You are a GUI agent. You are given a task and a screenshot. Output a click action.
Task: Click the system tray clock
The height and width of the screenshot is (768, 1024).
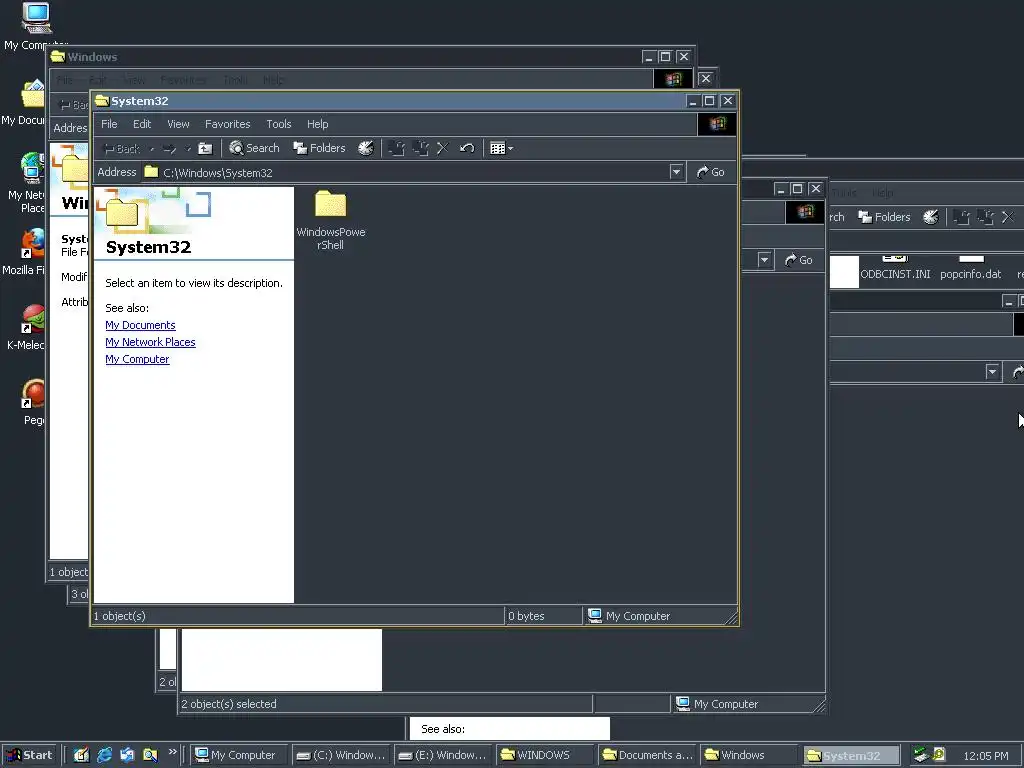985,756
